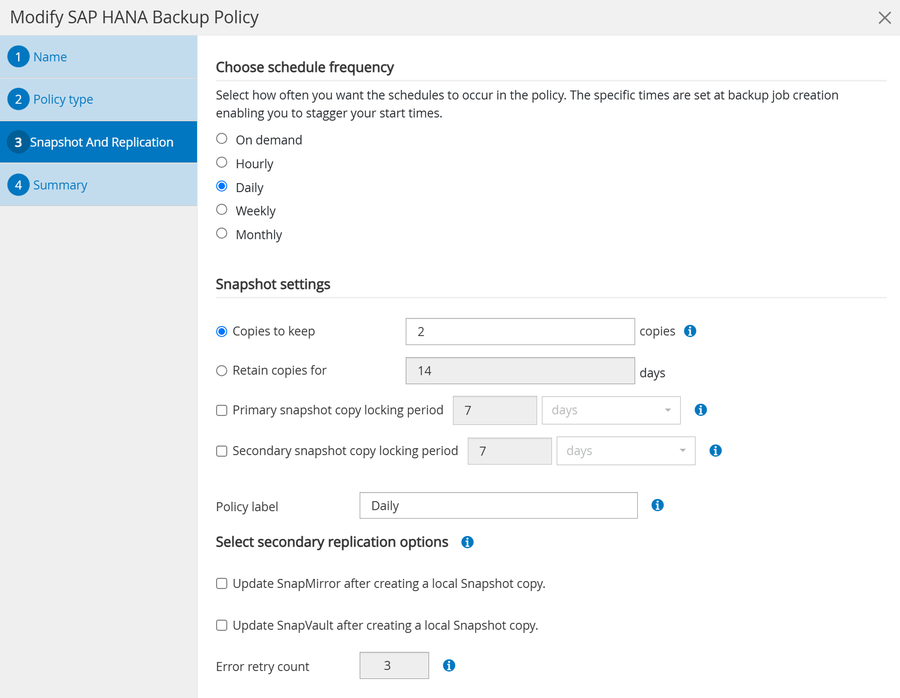The width and height of the screenshot is (900, 698).
Task: Click info icon for secondary replication options
Action: pos(467,542)
